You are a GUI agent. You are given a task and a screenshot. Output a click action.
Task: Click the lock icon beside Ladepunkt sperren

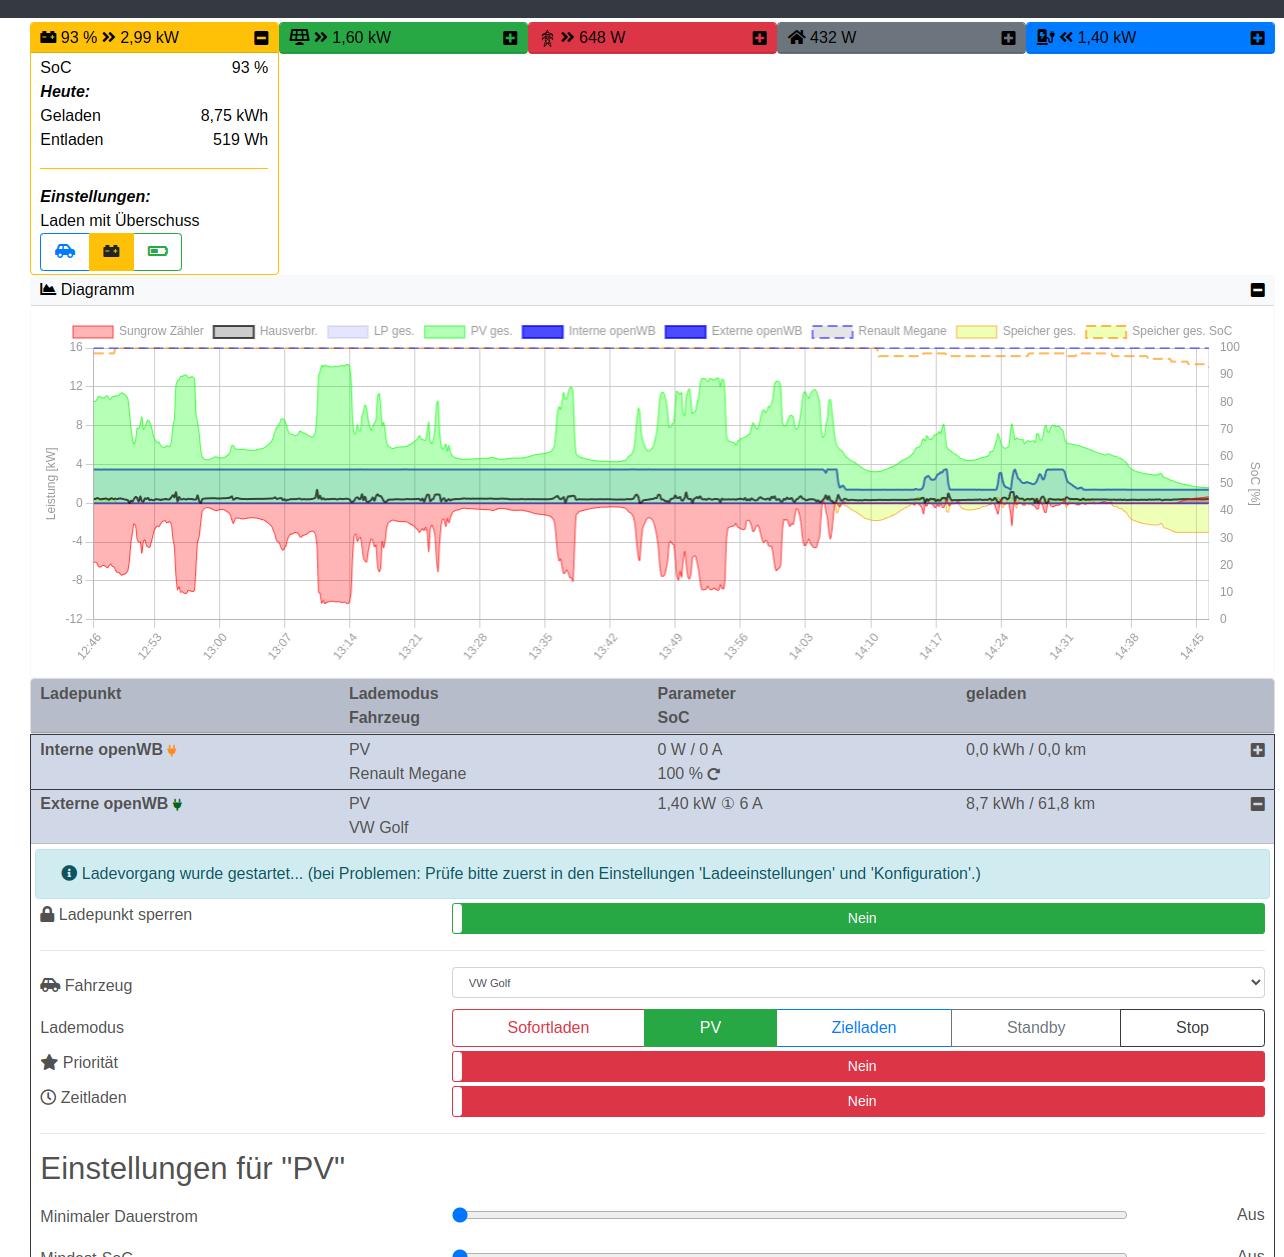[47, 914]
